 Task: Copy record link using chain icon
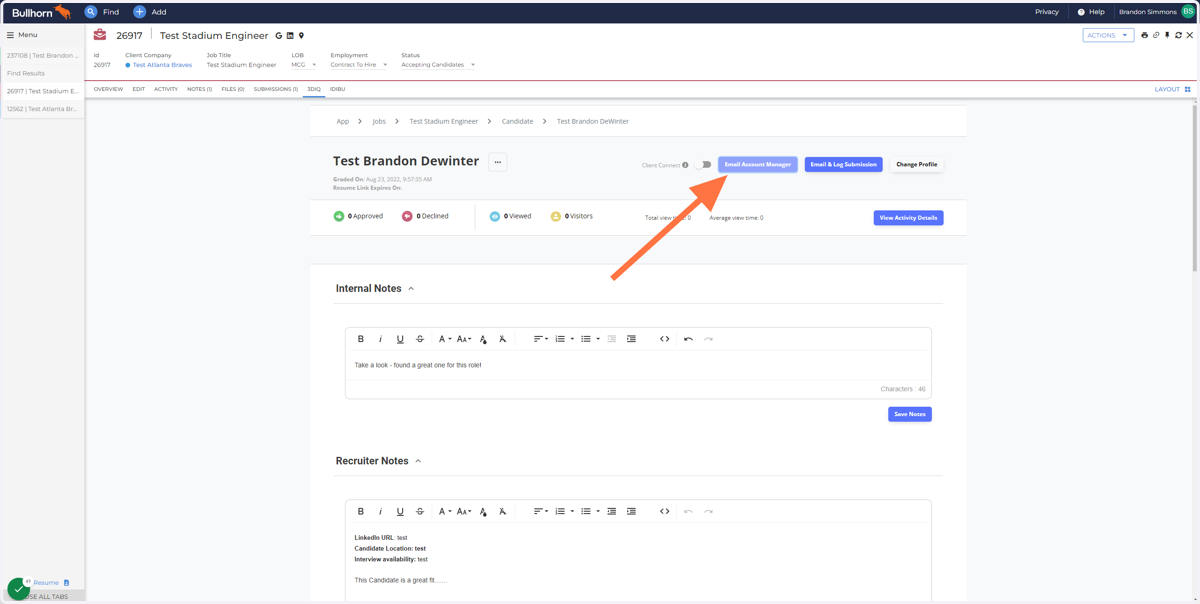click(1156, 35)
